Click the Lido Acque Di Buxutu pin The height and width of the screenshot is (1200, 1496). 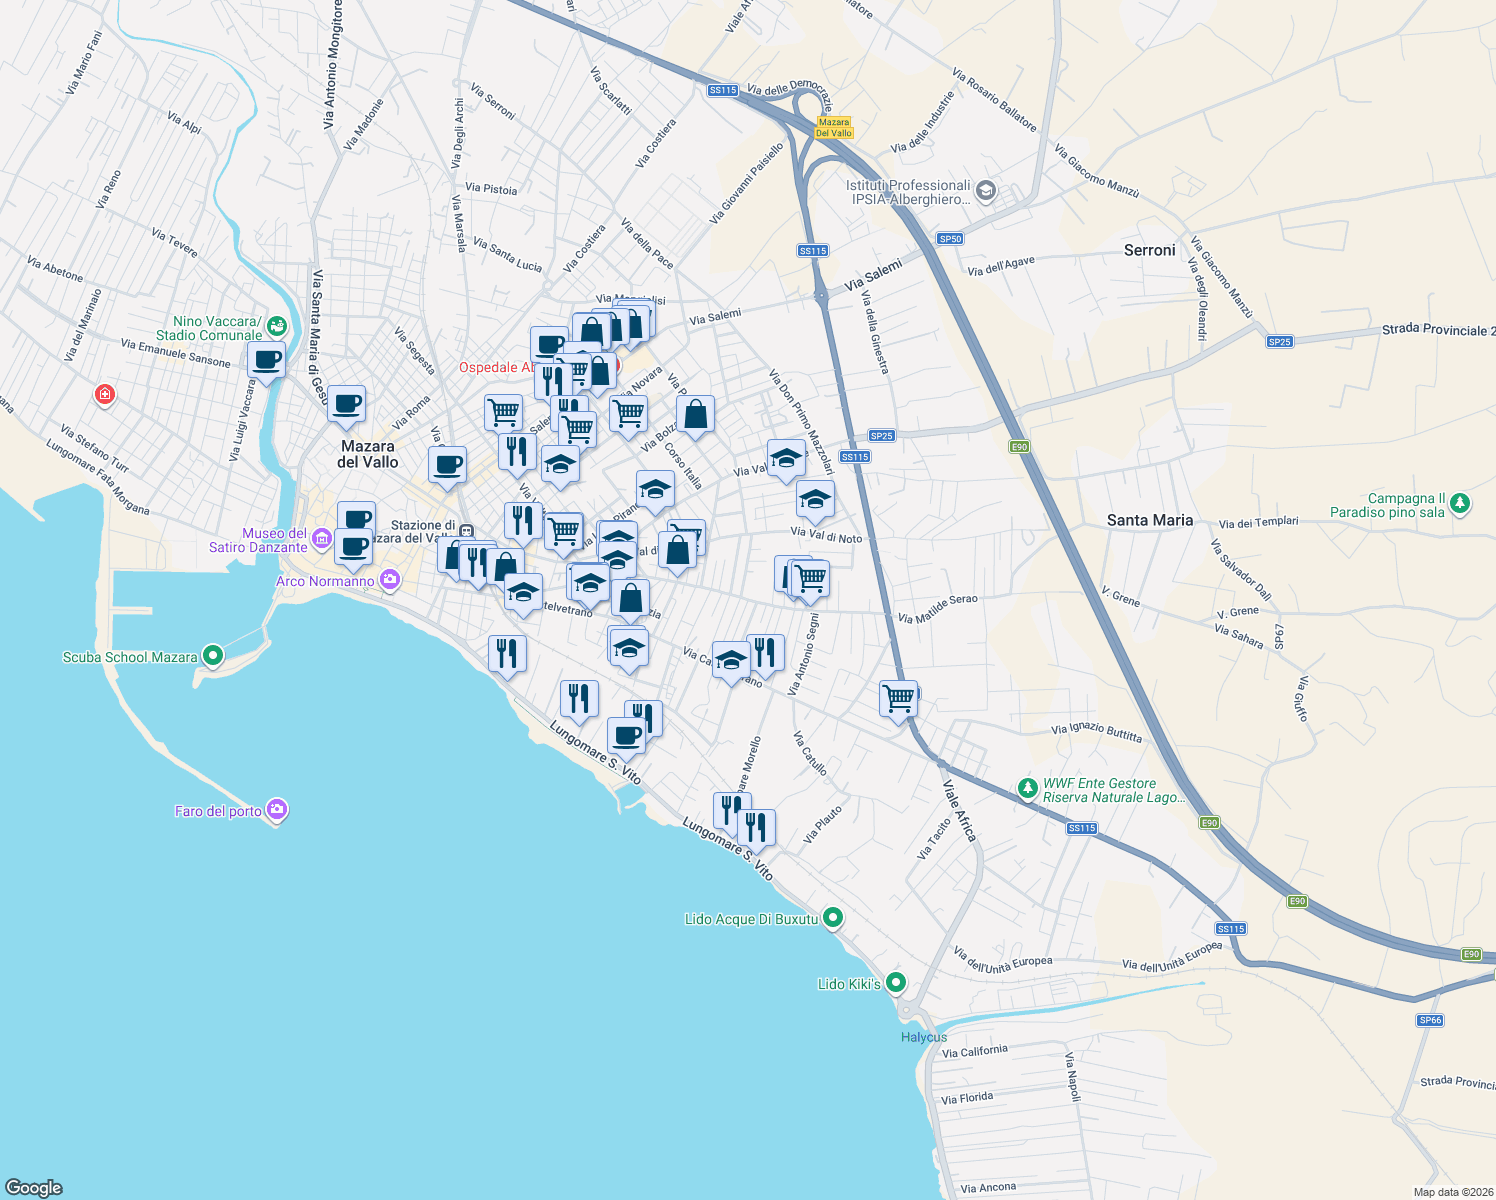[x=834, y=918]
